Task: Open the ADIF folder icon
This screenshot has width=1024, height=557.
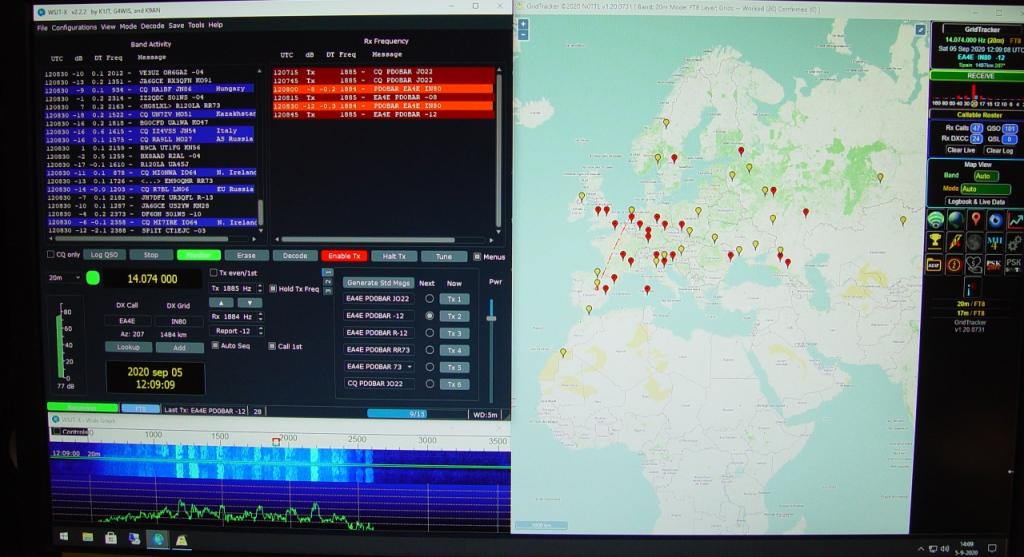Action: 935,264
